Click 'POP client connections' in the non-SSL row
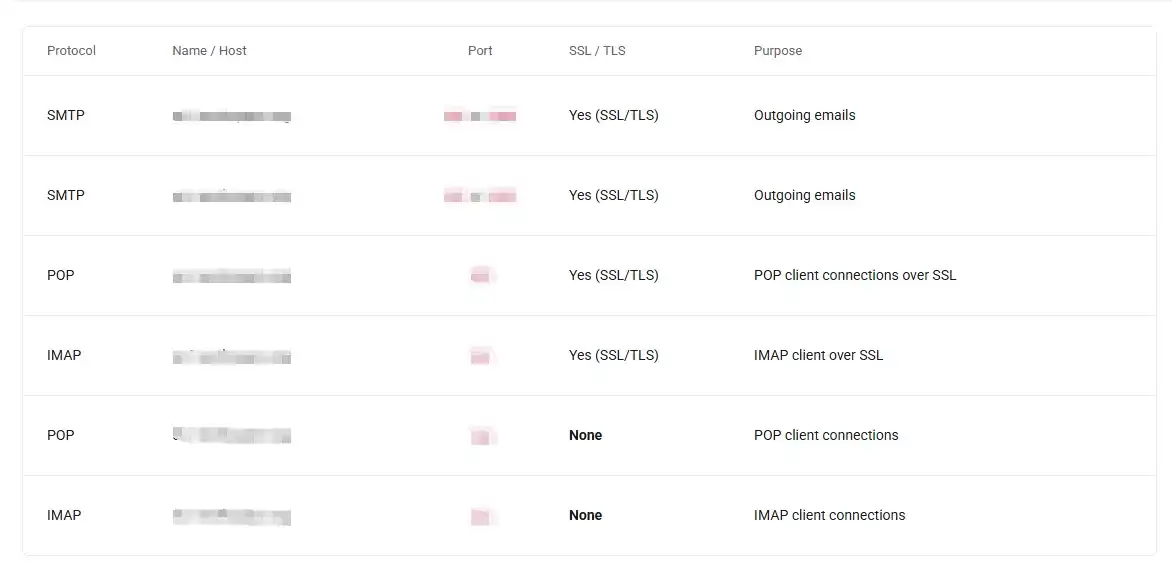The image size is (1172, 575). 826,435
